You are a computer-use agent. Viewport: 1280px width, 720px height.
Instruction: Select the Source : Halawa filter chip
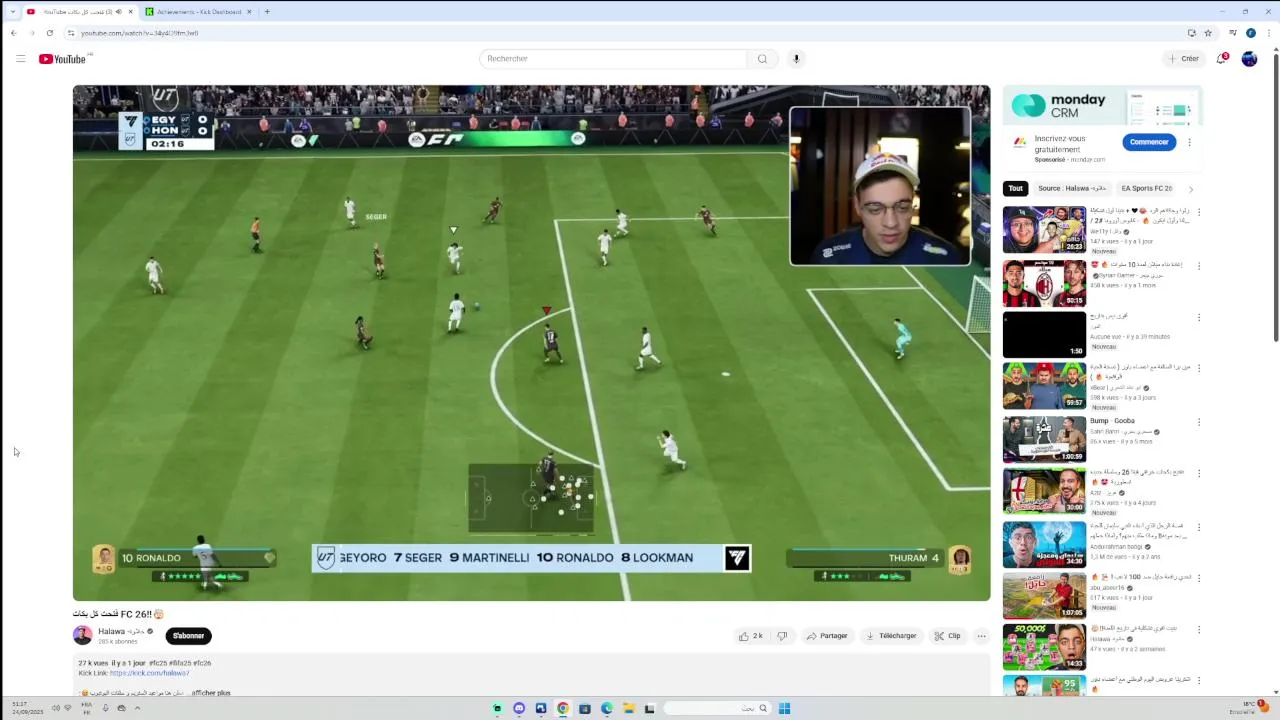point(1071,188)
